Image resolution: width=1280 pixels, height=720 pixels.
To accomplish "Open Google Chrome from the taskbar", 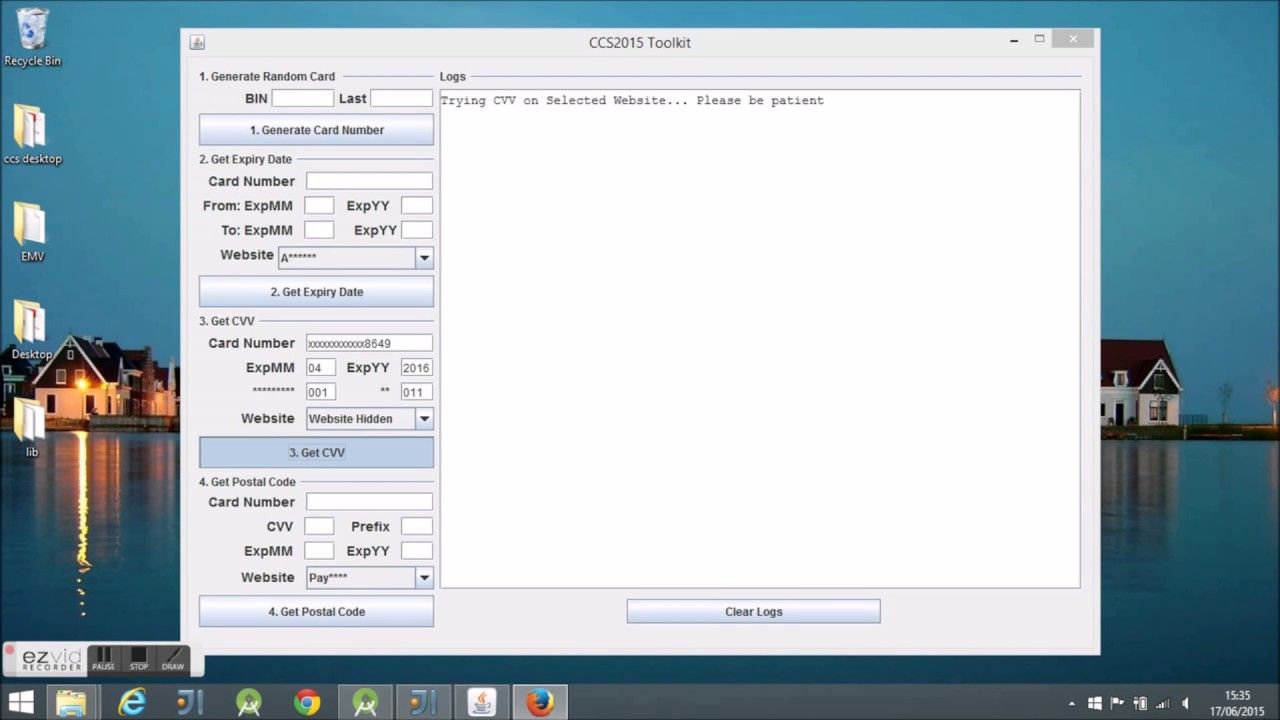I will pyautogui.click(x=307, y=702).
